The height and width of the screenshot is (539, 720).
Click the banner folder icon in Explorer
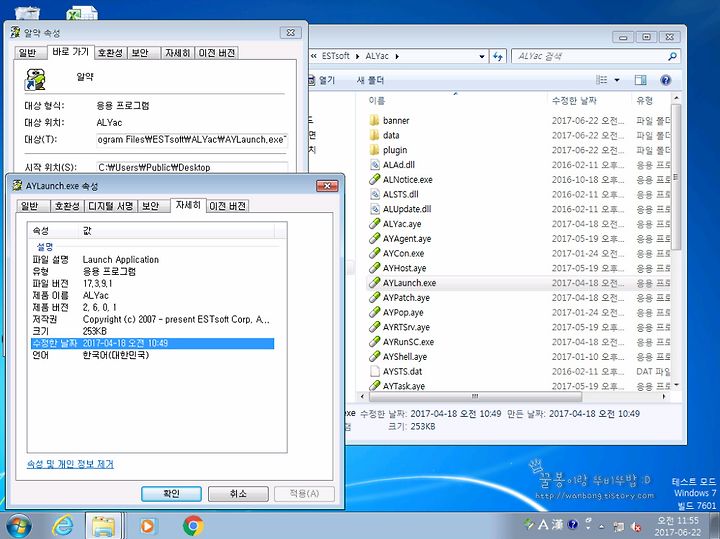(375, 120)
